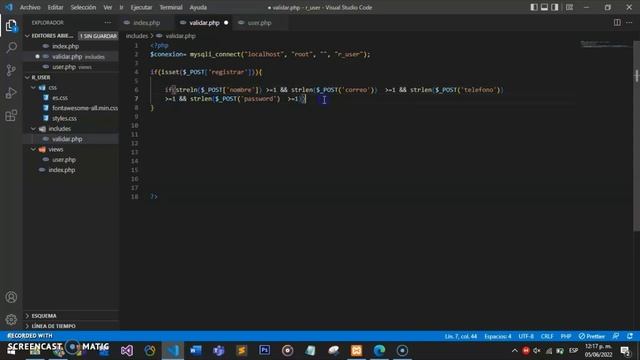Click the editor vertical scrollbar
Image resolution: width=640 pixels, height=360 pixels.
[636, 136]
